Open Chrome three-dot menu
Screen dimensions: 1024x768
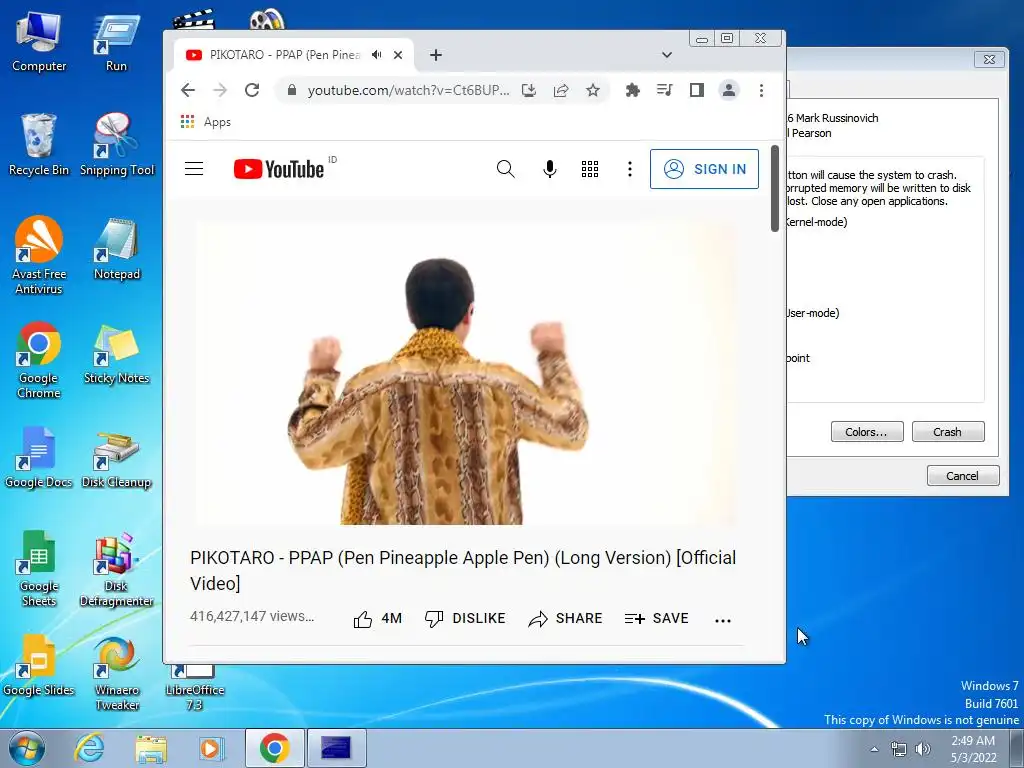[761, 90]
